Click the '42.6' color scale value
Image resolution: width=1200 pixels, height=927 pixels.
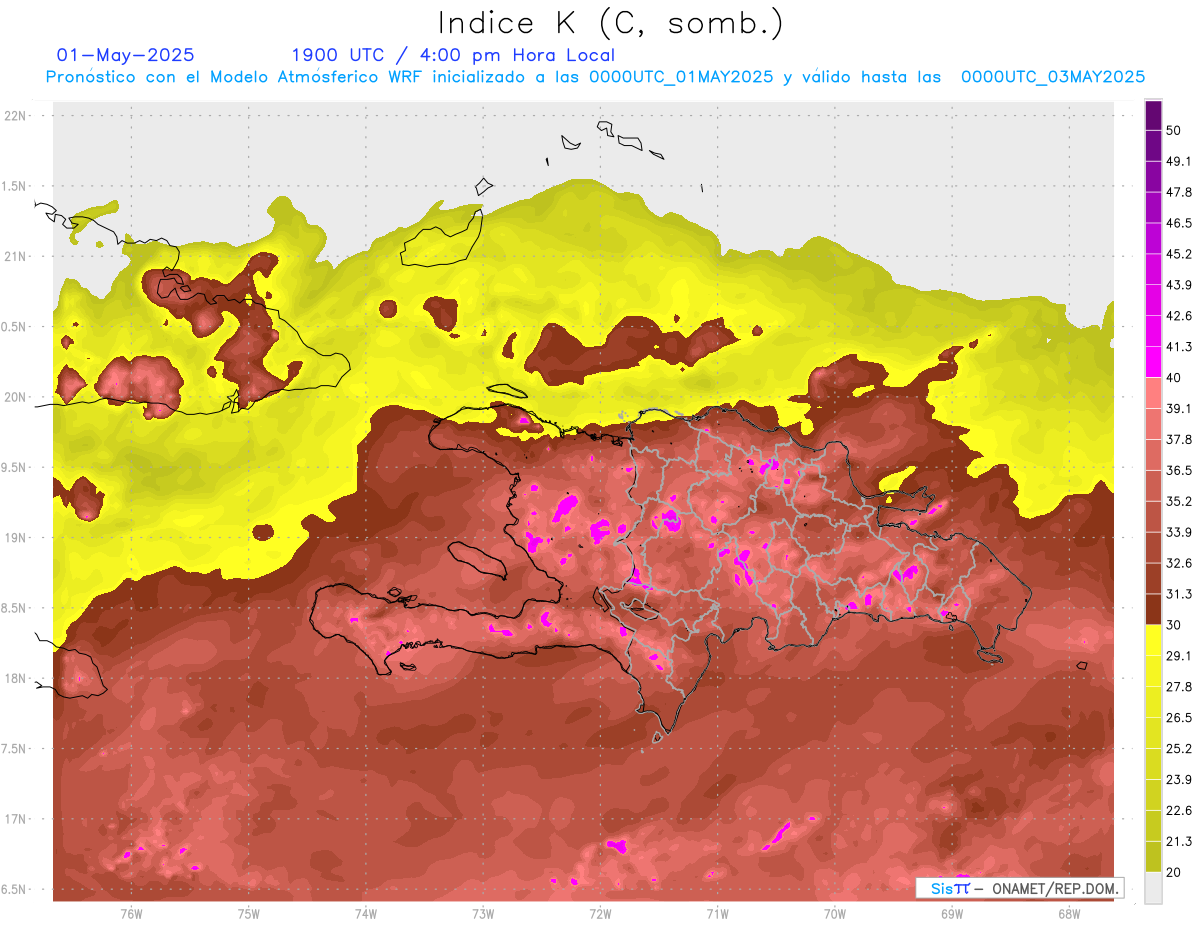(x=1178, y=316)
